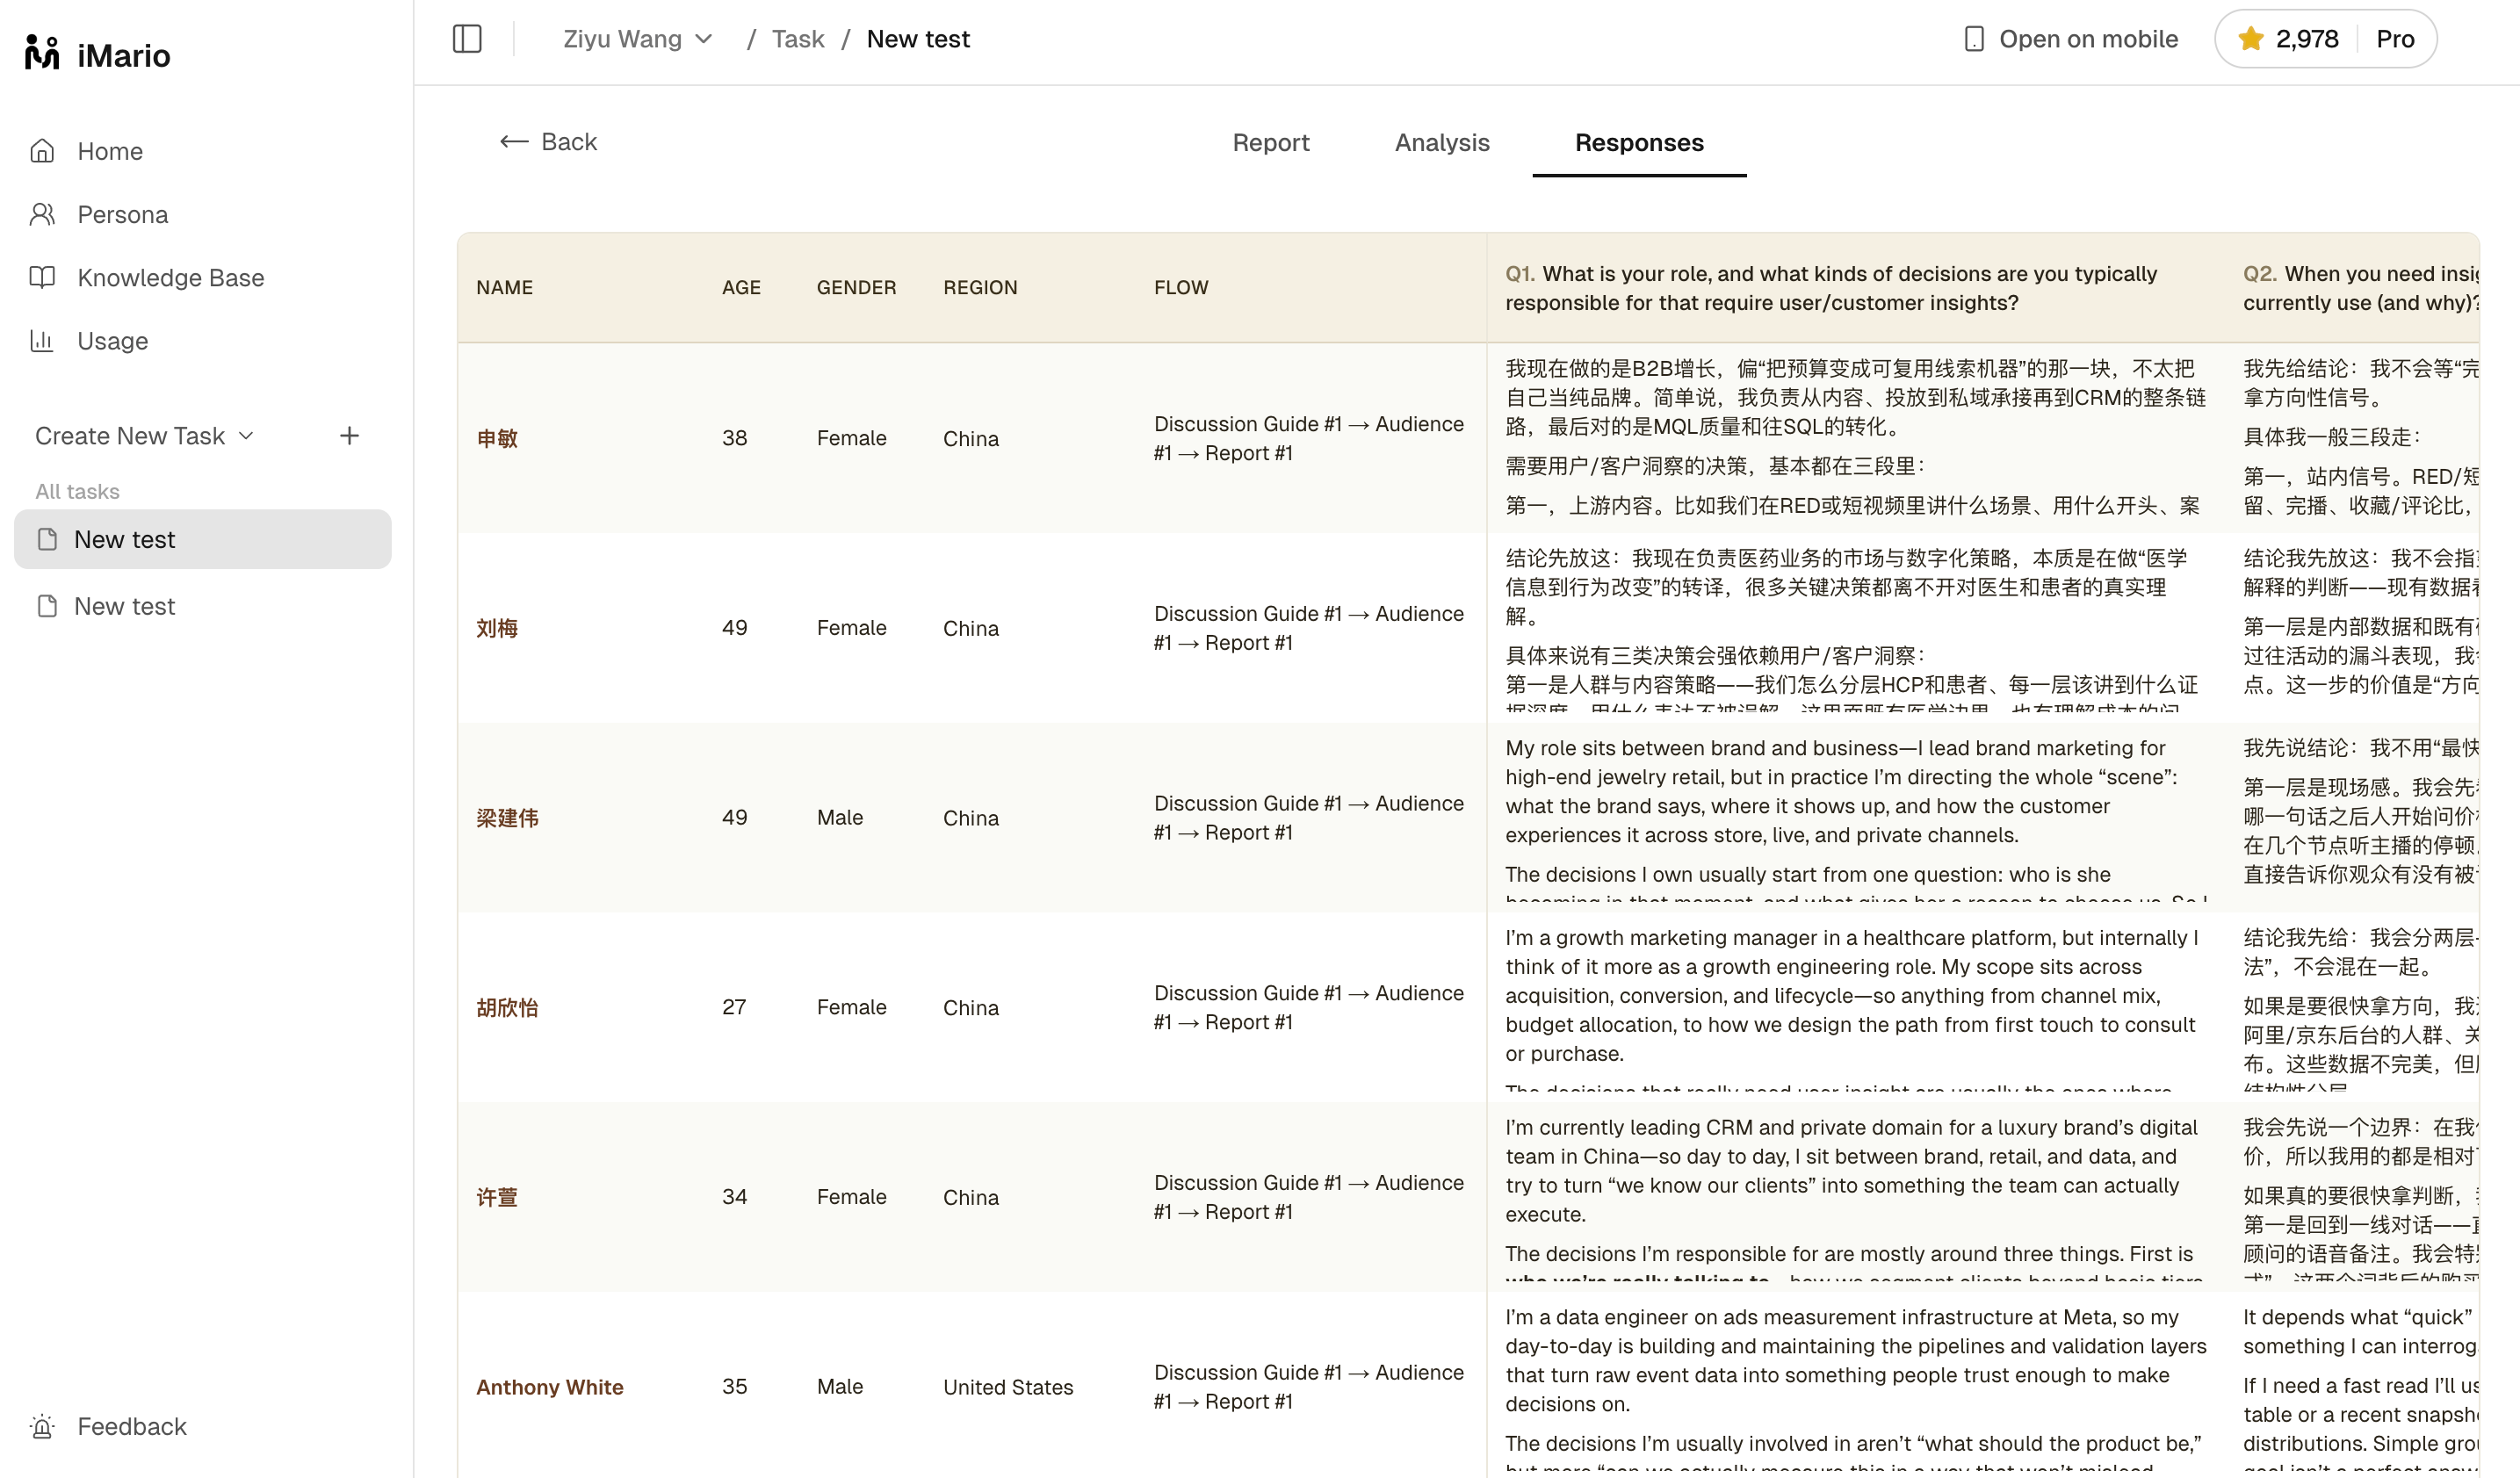
Task: Open the Task breadcrumb link
Action: [798, 39]
